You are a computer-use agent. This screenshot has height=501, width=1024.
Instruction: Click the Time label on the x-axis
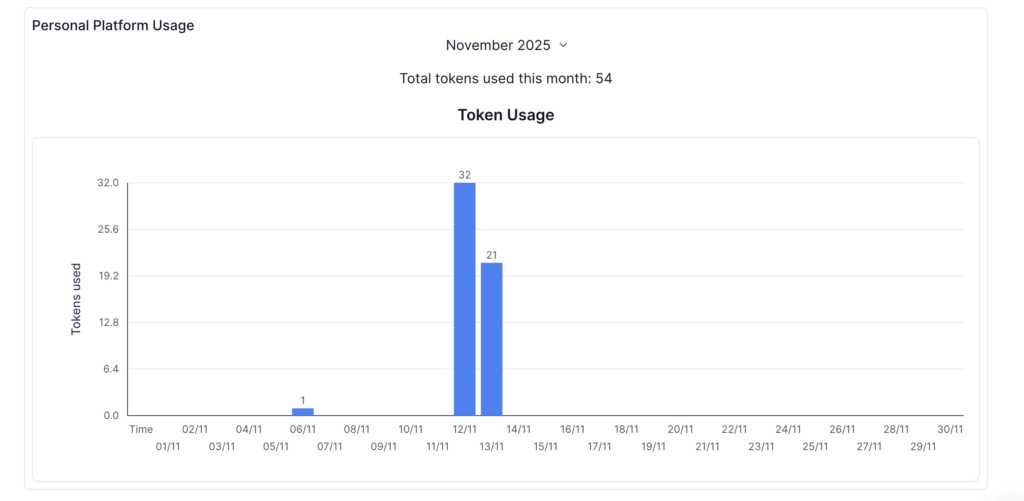pyautogui.click(x=141, y=429)
